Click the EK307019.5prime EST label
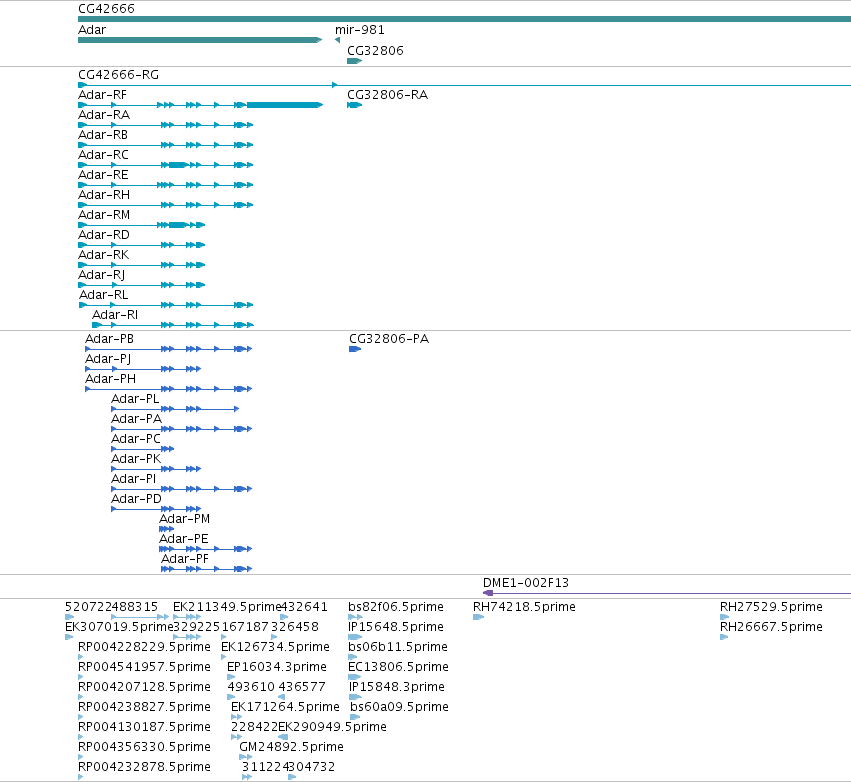The width and height of the screenshot is (851, 782). point(119,627)
